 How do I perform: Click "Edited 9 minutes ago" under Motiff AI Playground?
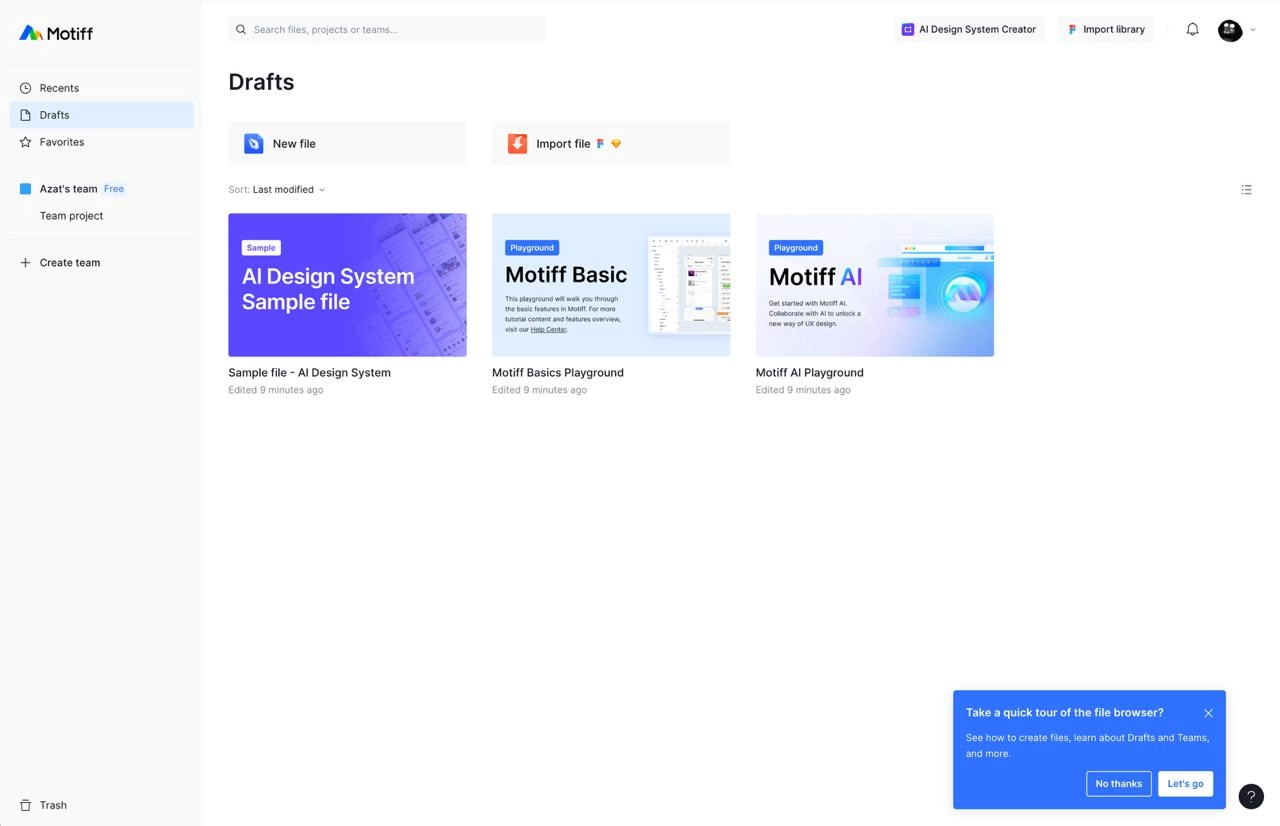tap(803, 390)
